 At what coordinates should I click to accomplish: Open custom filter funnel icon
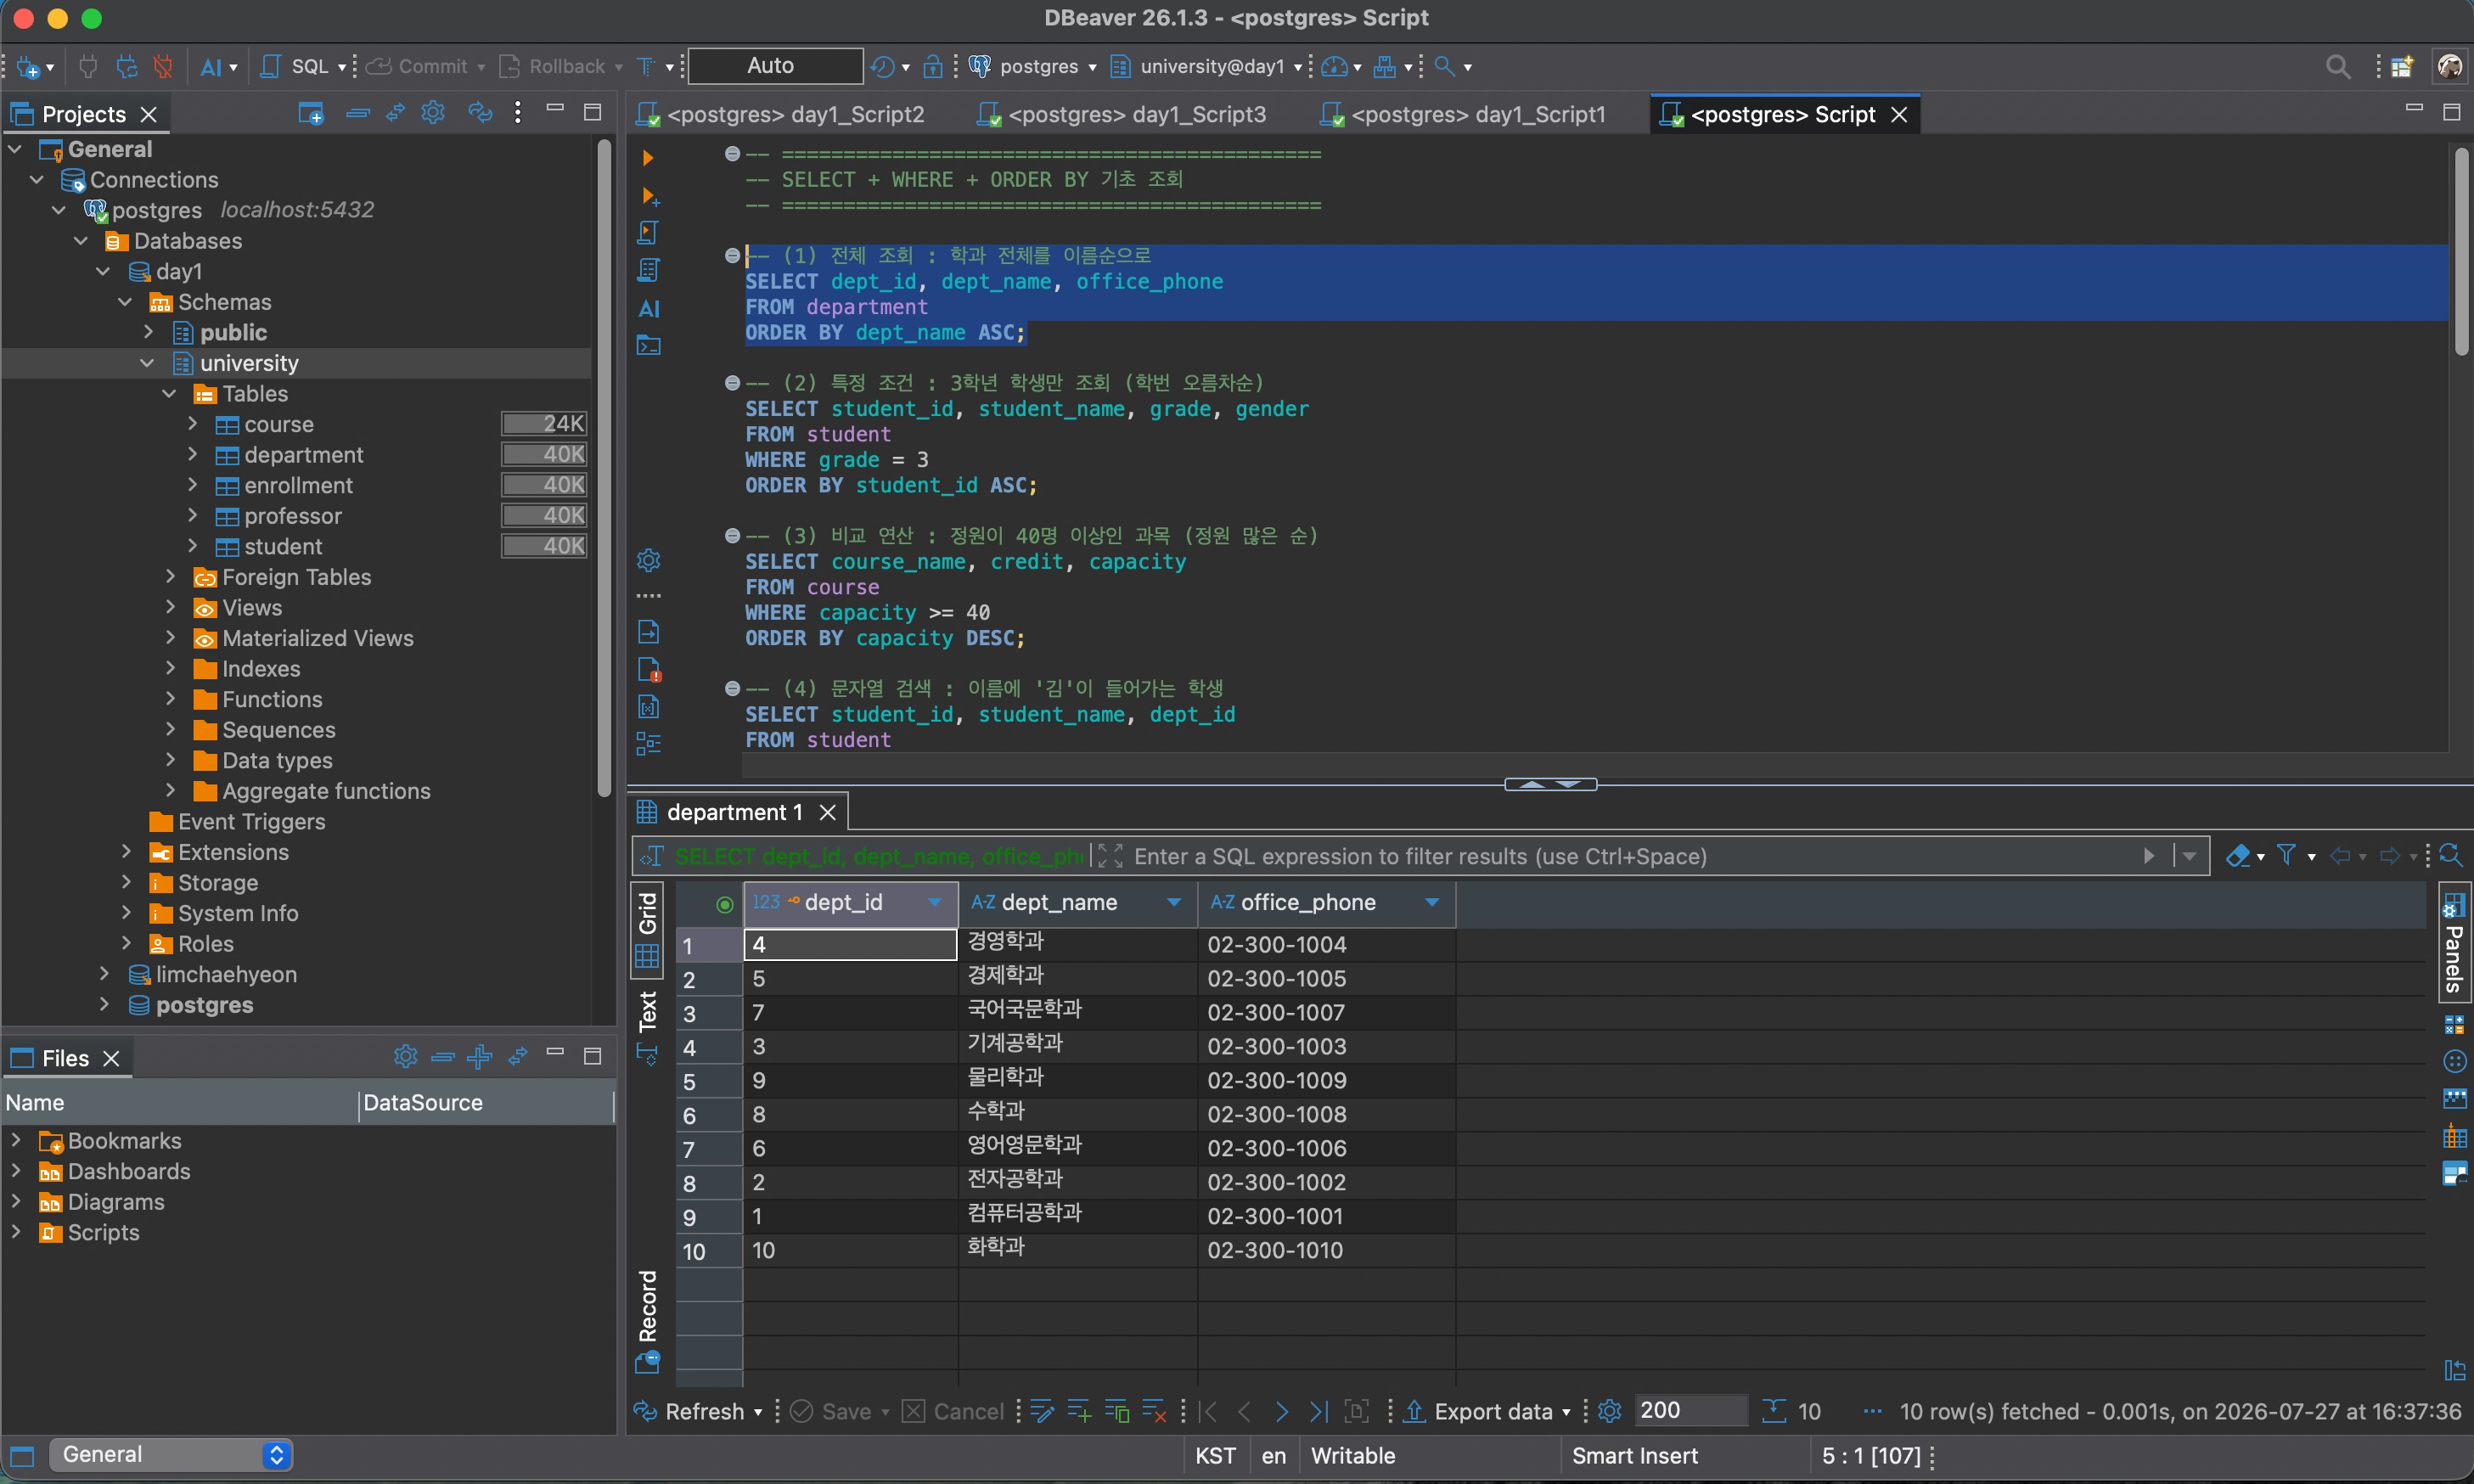(x=2286, y=855)
